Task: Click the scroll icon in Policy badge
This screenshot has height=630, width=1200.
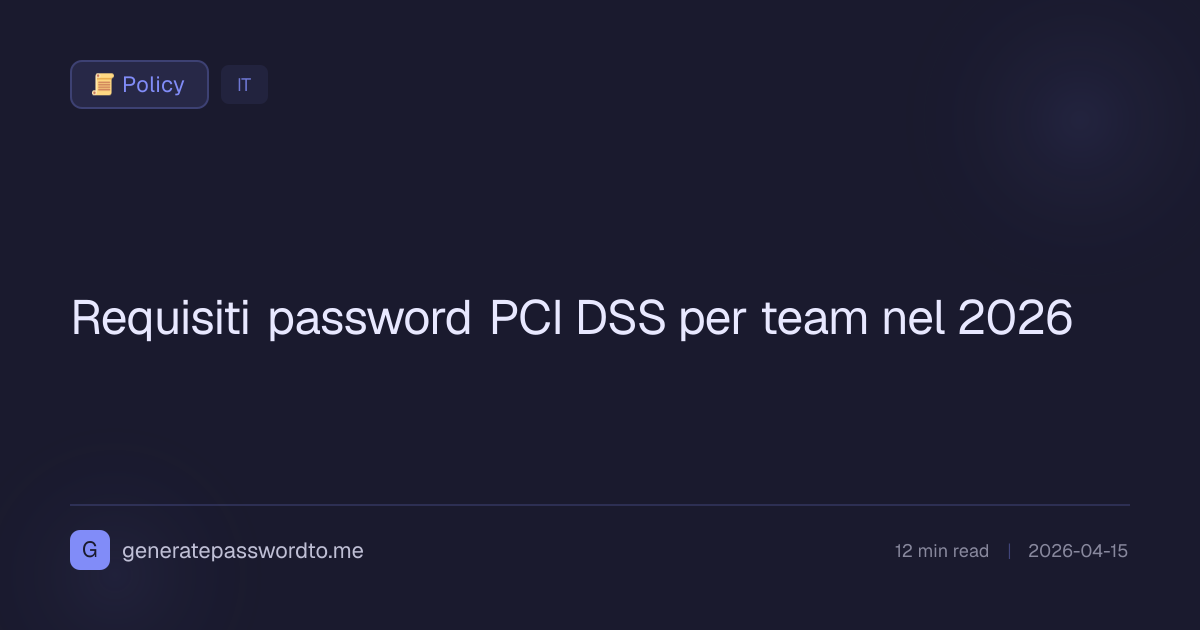Action: pos(102,85)
